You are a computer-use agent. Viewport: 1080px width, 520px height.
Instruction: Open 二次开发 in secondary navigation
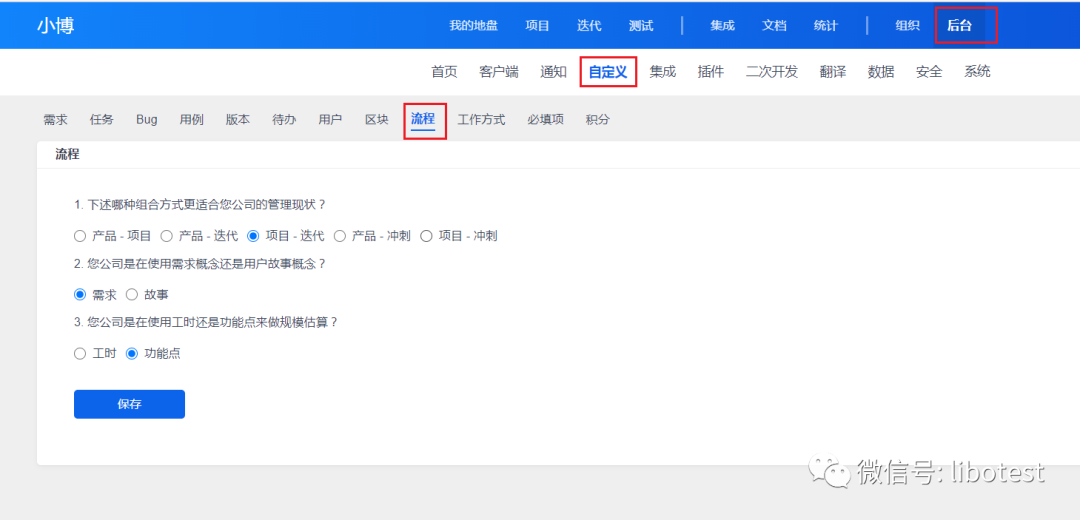(771, 72)
